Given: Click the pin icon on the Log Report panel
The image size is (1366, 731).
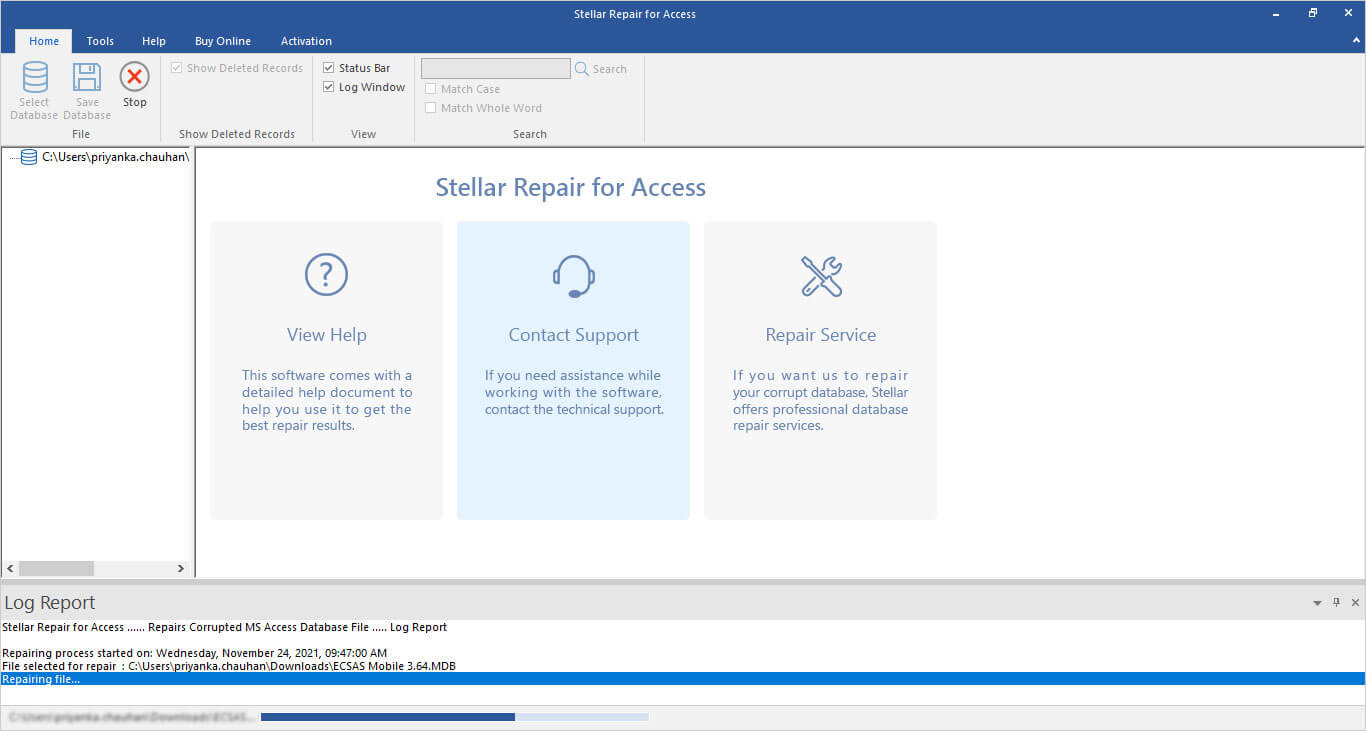Looking at the screenshot, I should 1336,602.
